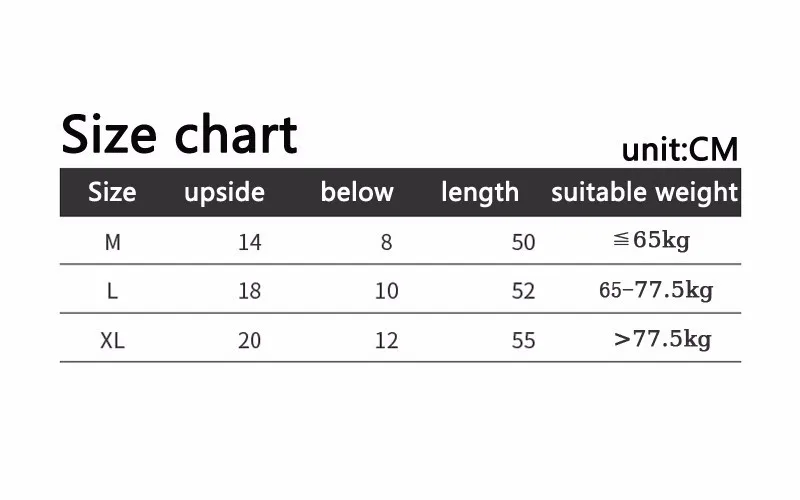Click below value 10 in the L row

point(387,291)
